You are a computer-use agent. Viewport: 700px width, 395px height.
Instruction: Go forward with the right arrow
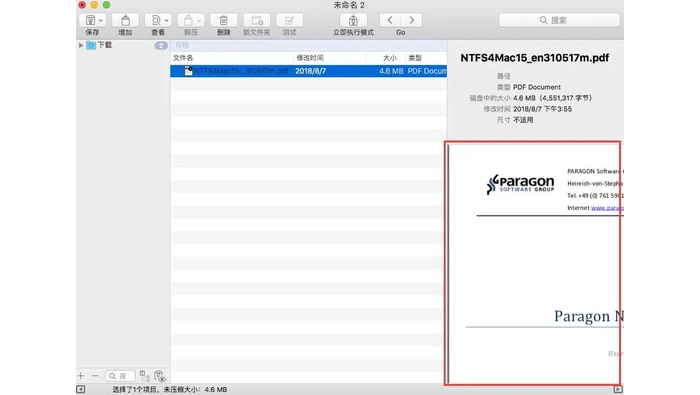pyautogui.click(x=411, y=20)
